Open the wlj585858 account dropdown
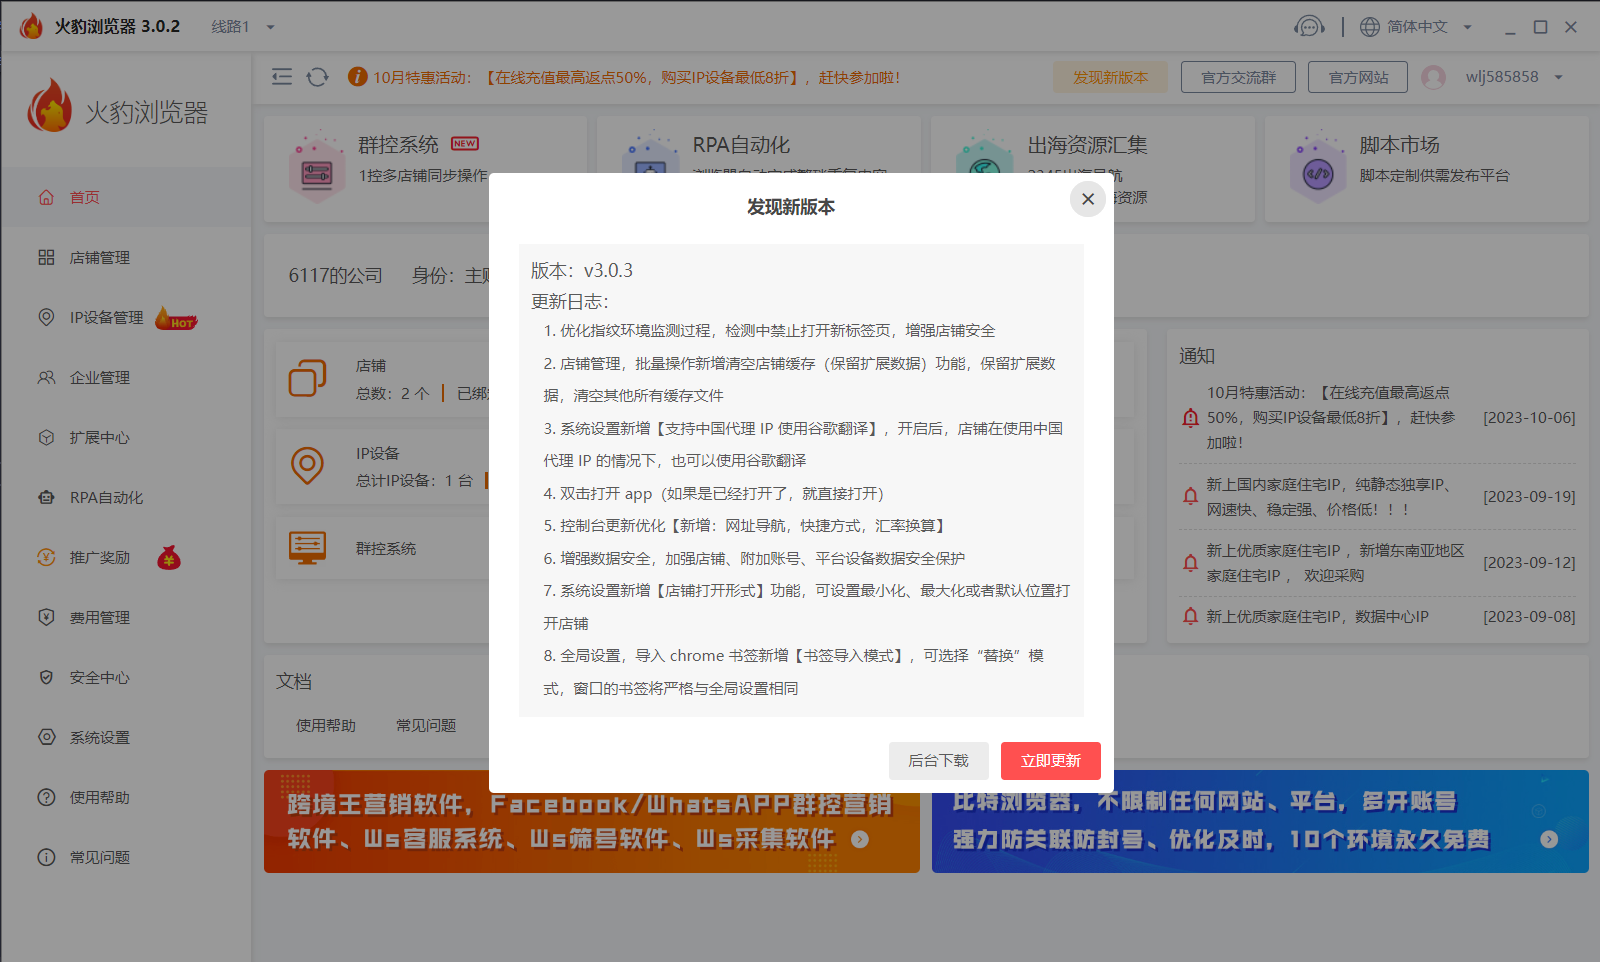 pos(1514,77)
